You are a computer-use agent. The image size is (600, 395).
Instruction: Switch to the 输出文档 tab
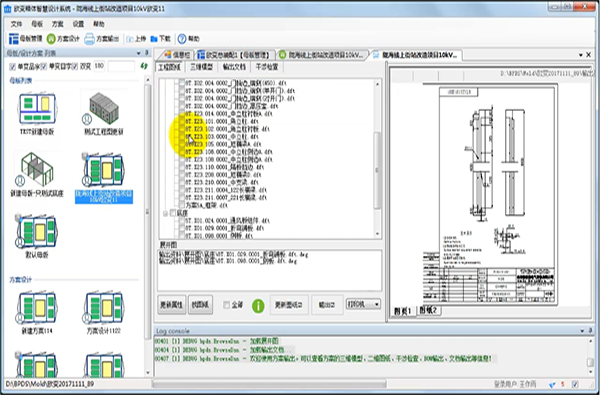pos(234,67)
